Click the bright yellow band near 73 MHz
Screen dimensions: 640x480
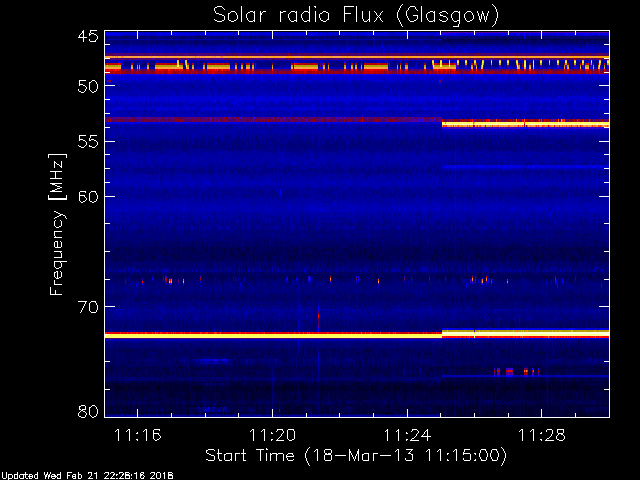tap(357, 335)
